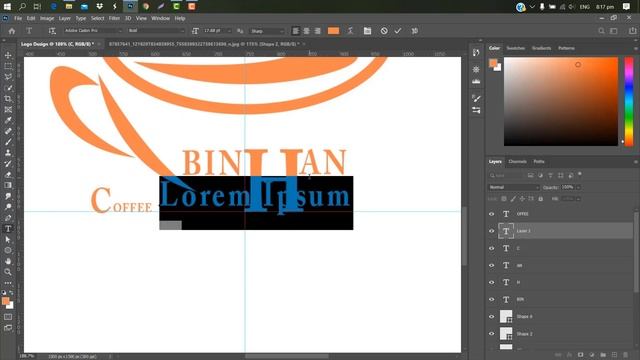Open the Layers panel options menu
640x360 pixels.
[636, 162]
